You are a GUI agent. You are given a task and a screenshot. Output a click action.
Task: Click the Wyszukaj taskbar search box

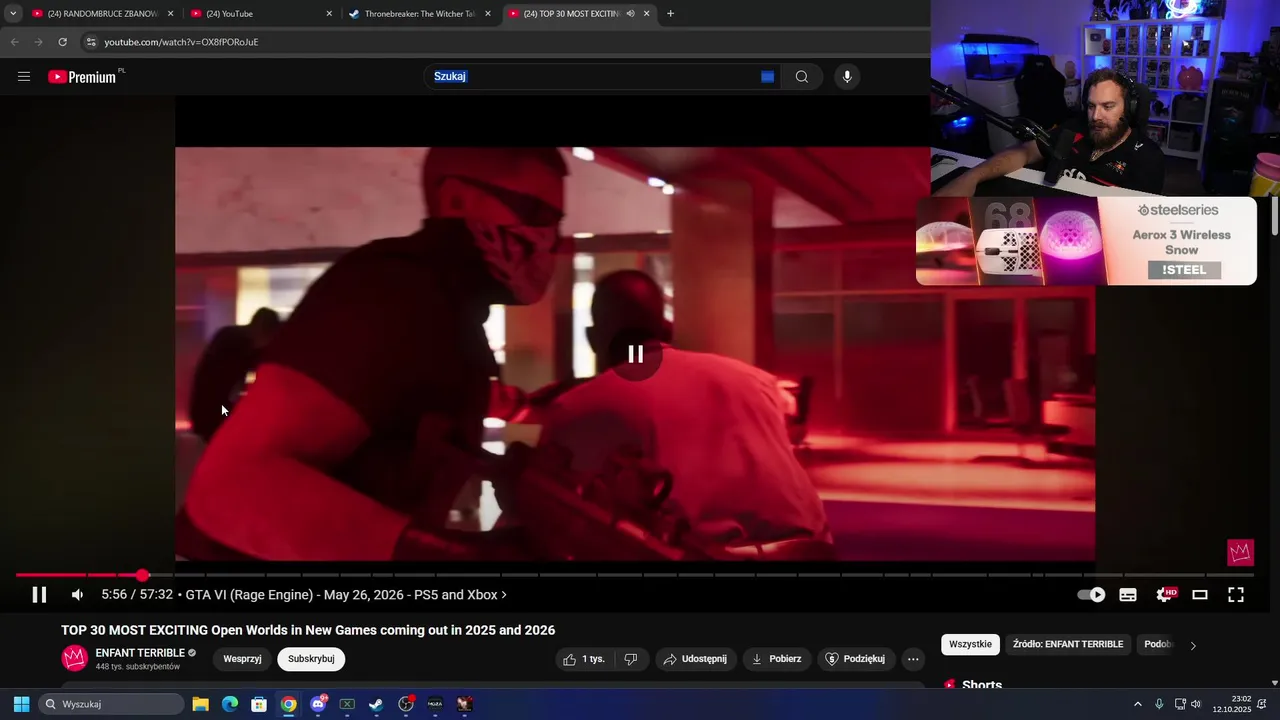[111, 704]
